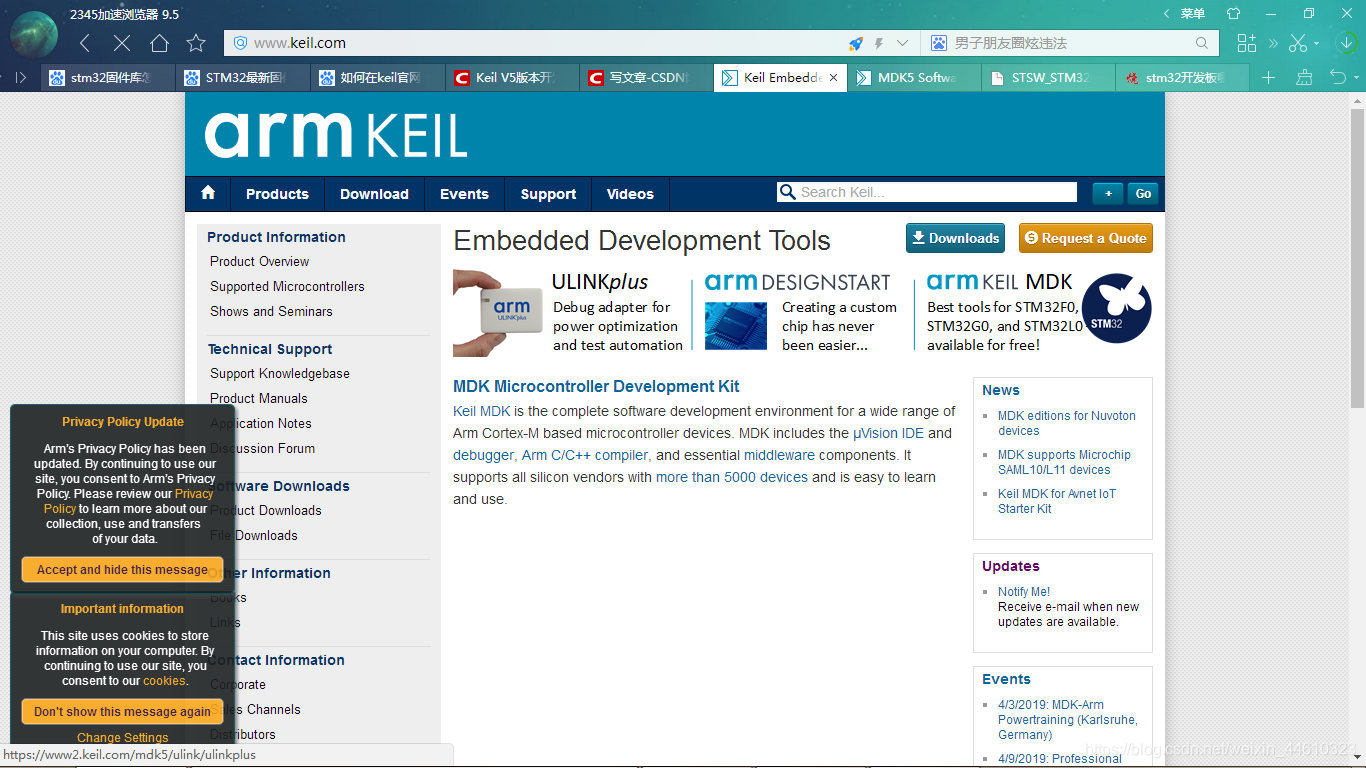Click Don't show this message again button
Screen dimensions: 1366x768
122,712
